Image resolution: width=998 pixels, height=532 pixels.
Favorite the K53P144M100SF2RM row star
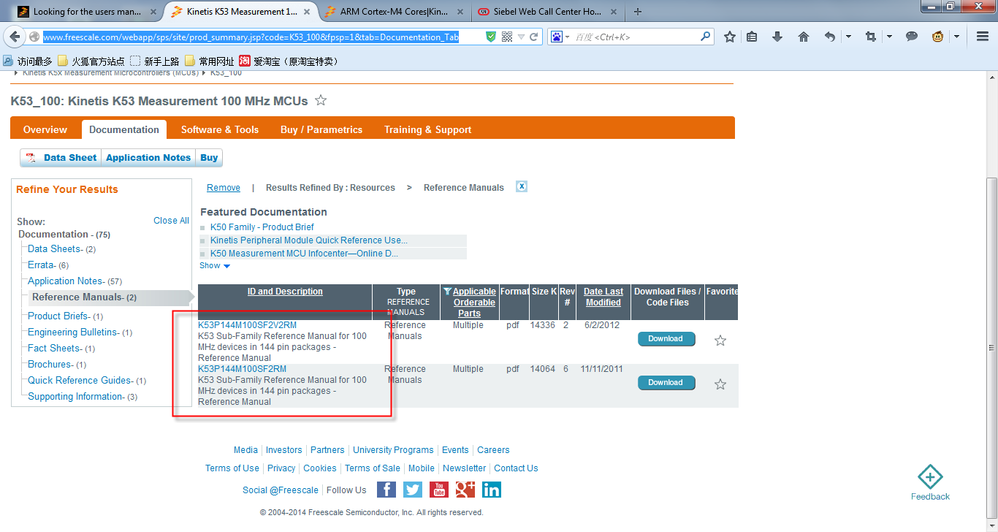click(720, 384)
